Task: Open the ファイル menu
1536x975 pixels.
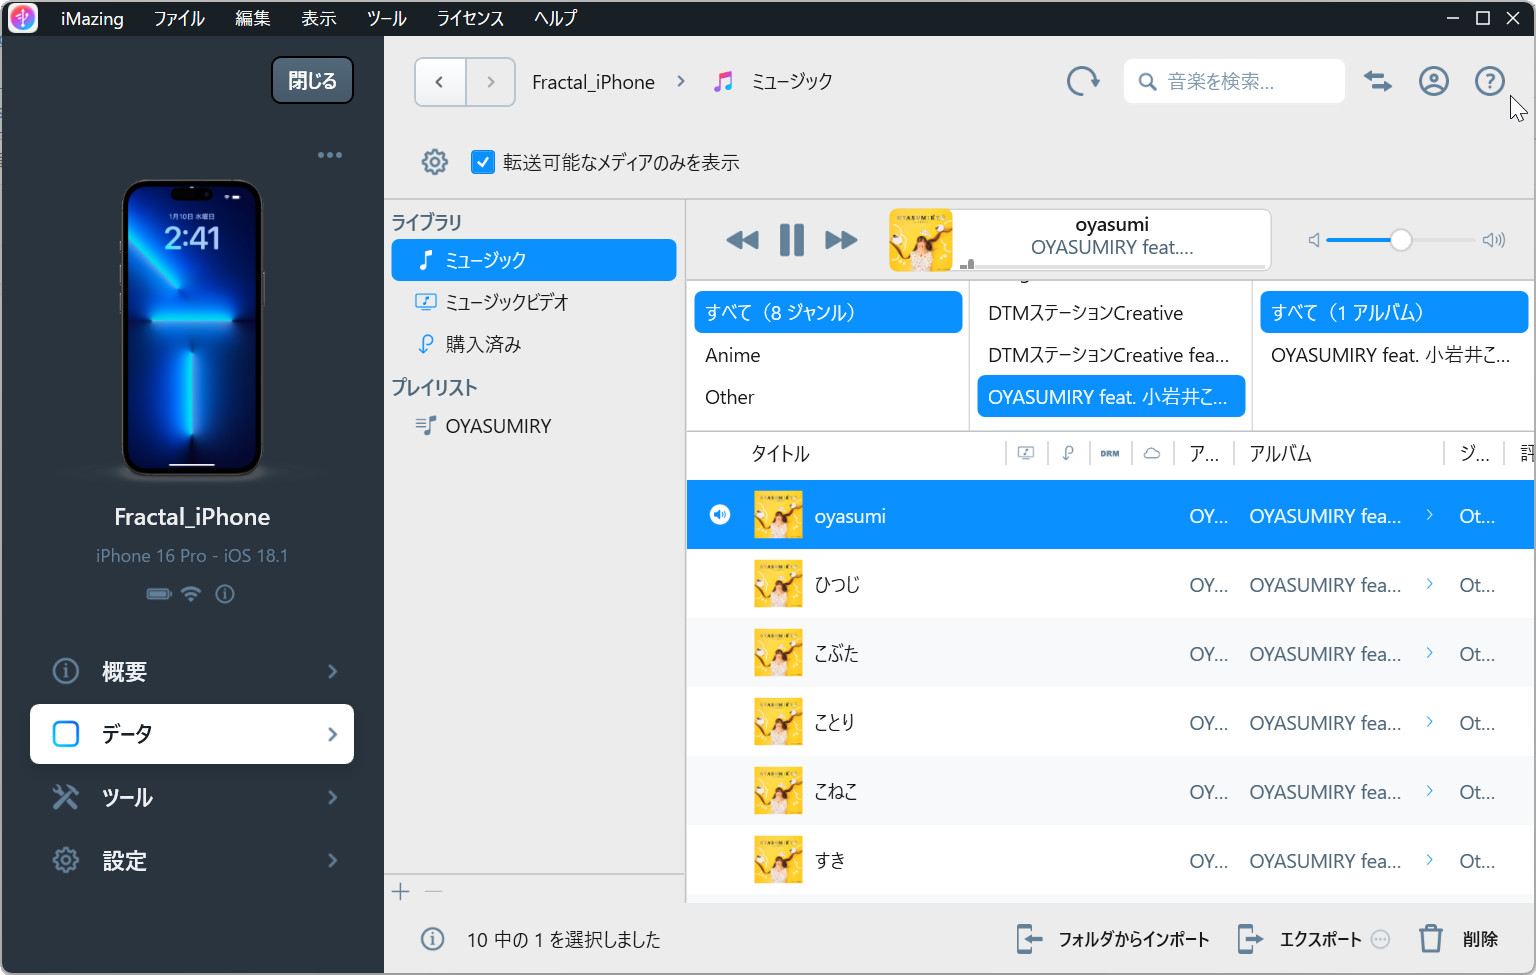Action: [179, 18]
